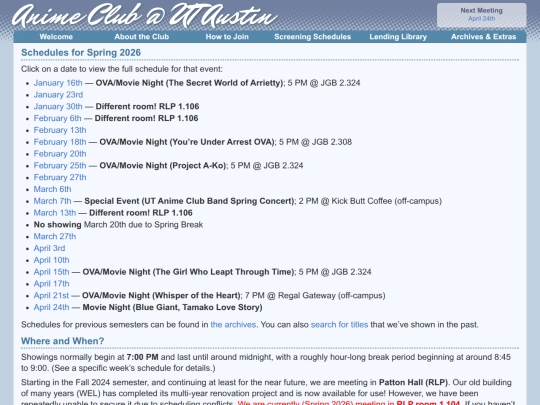Click April 24th in Next Meeting box

(481, 19)
